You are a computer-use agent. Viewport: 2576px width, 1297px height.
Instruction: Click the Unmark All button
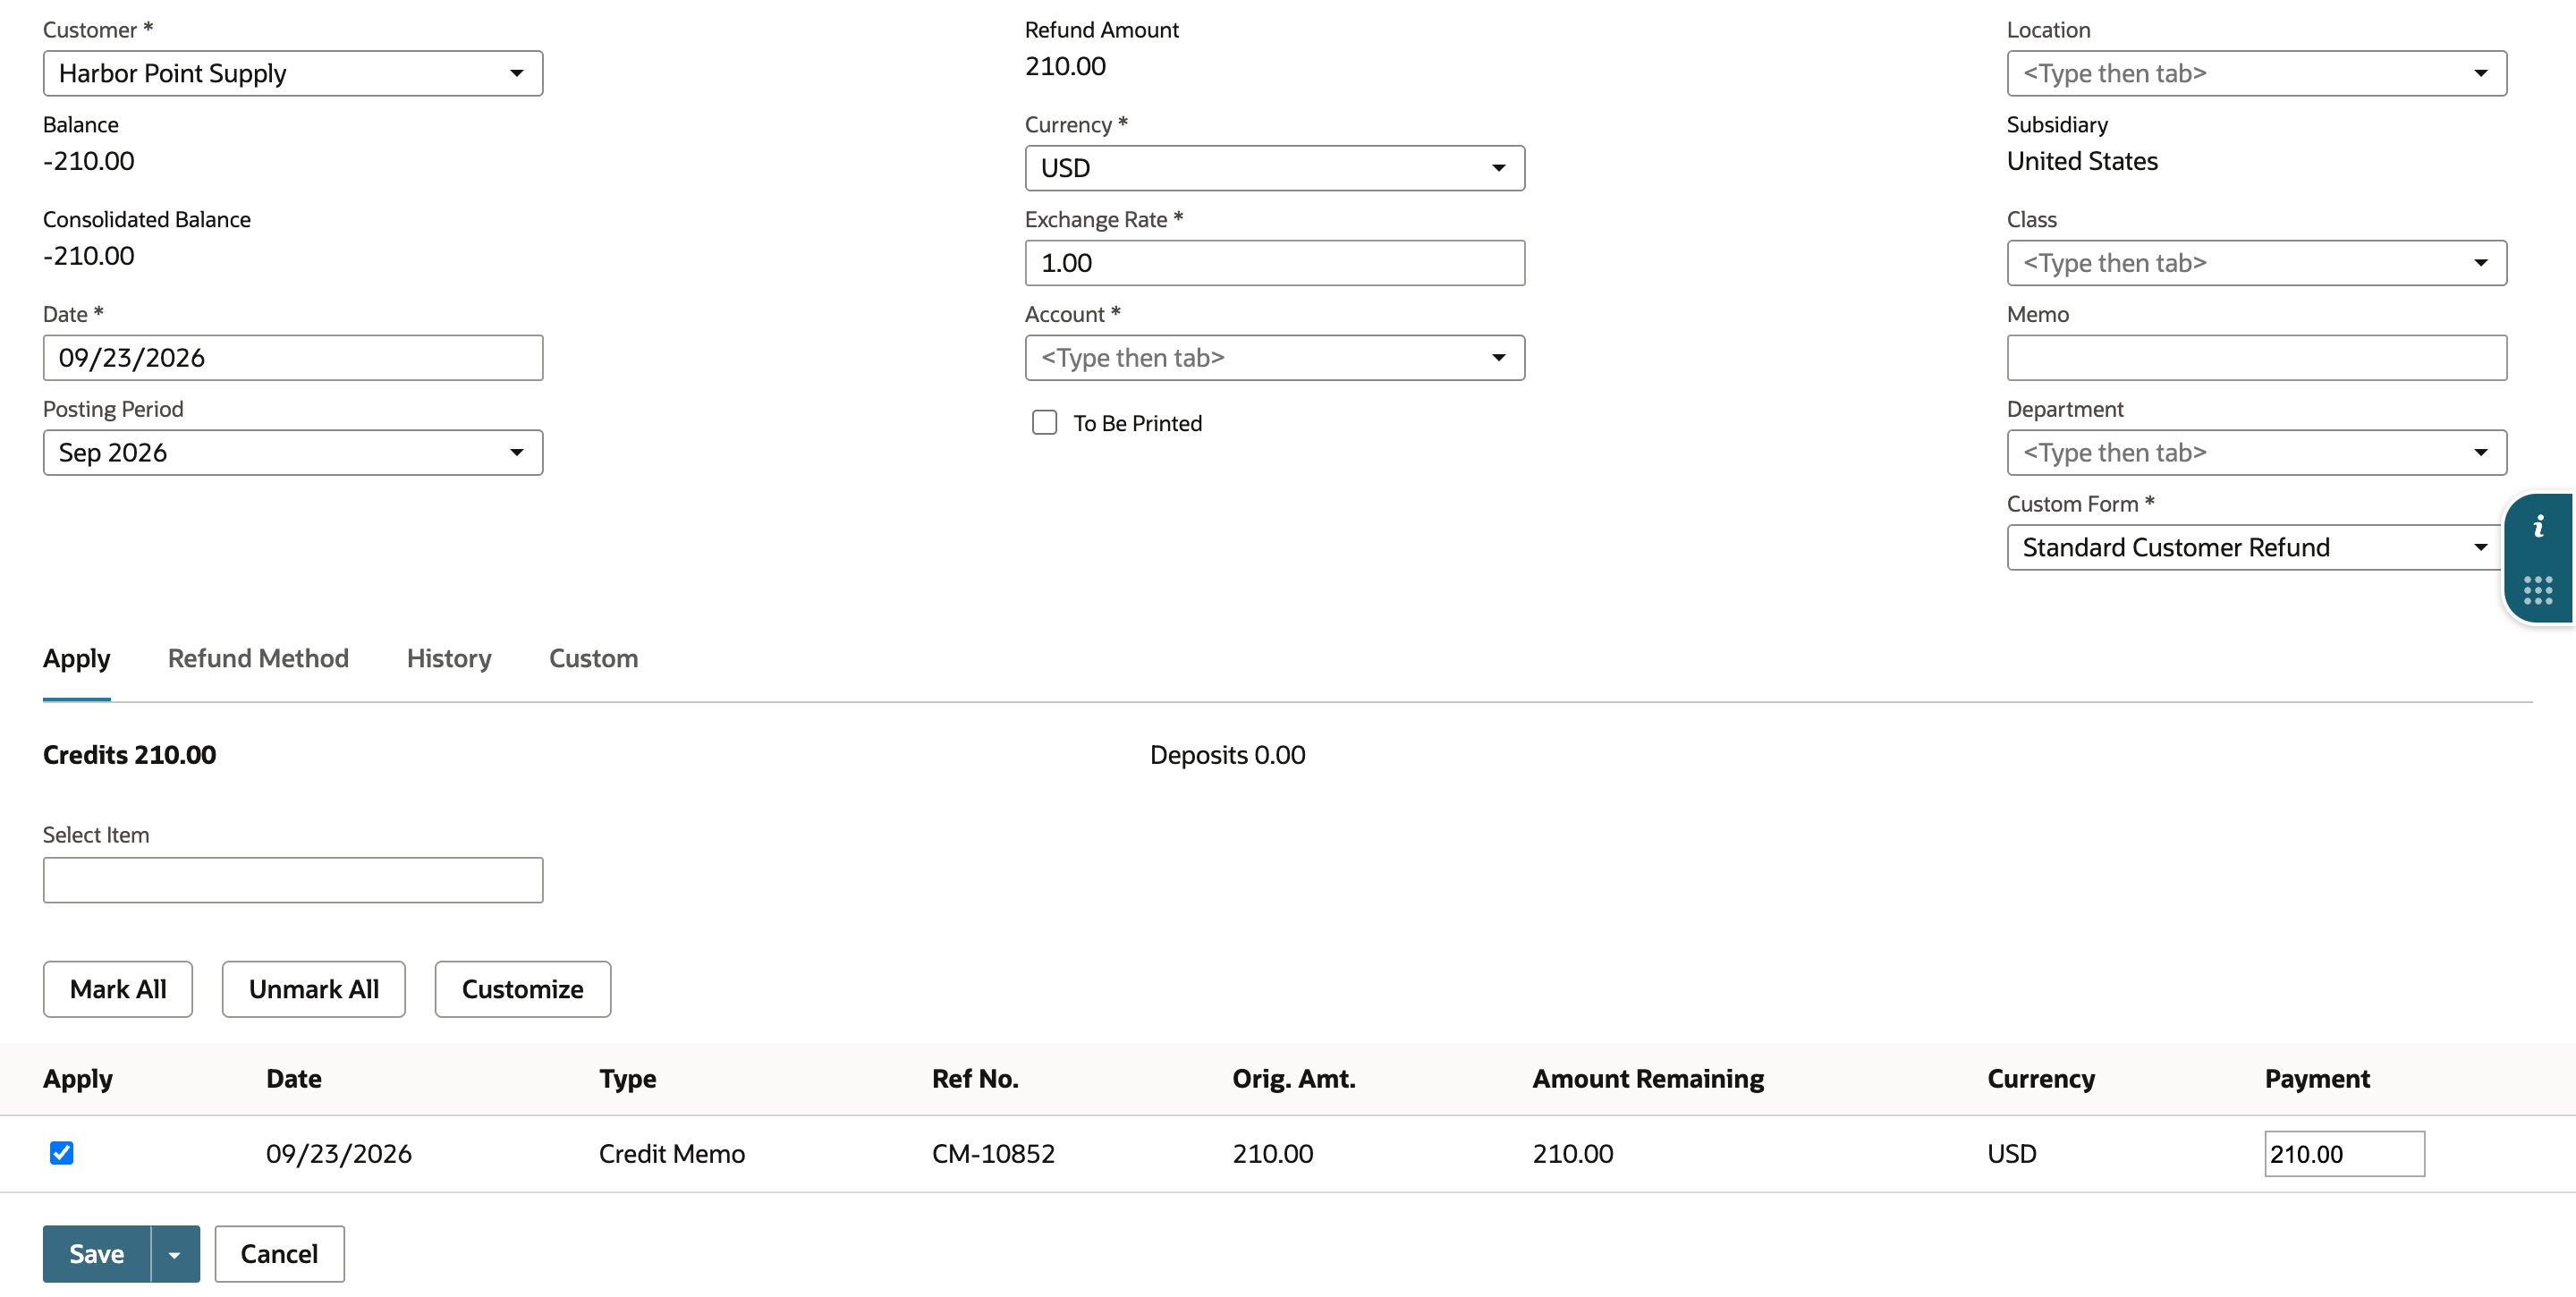pyautogui.click(x=314, y=989)
